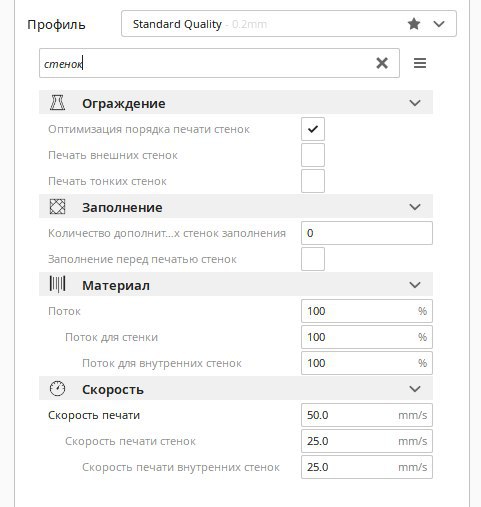Click the Печать тонких стенок label
This screenshot has width=481, height=507.
pyautogui.click(x=107, y=181)
